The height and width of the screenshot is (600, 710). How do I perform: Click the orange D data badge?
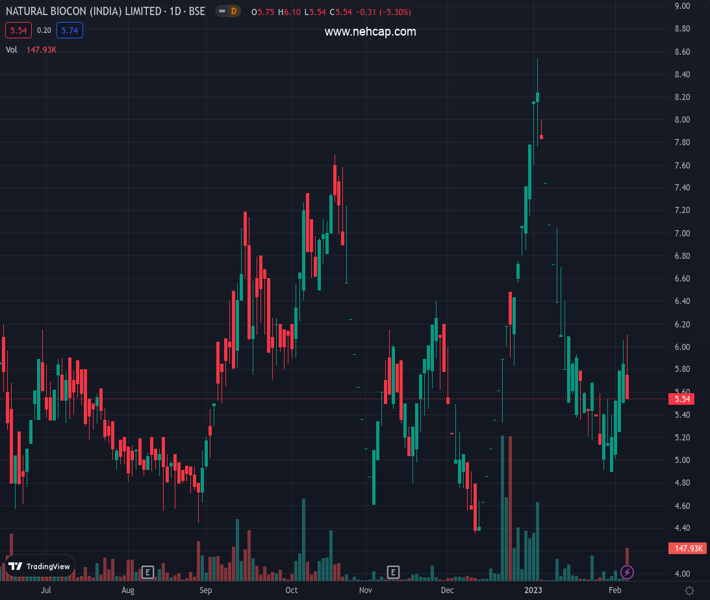(x=234, y=11)
